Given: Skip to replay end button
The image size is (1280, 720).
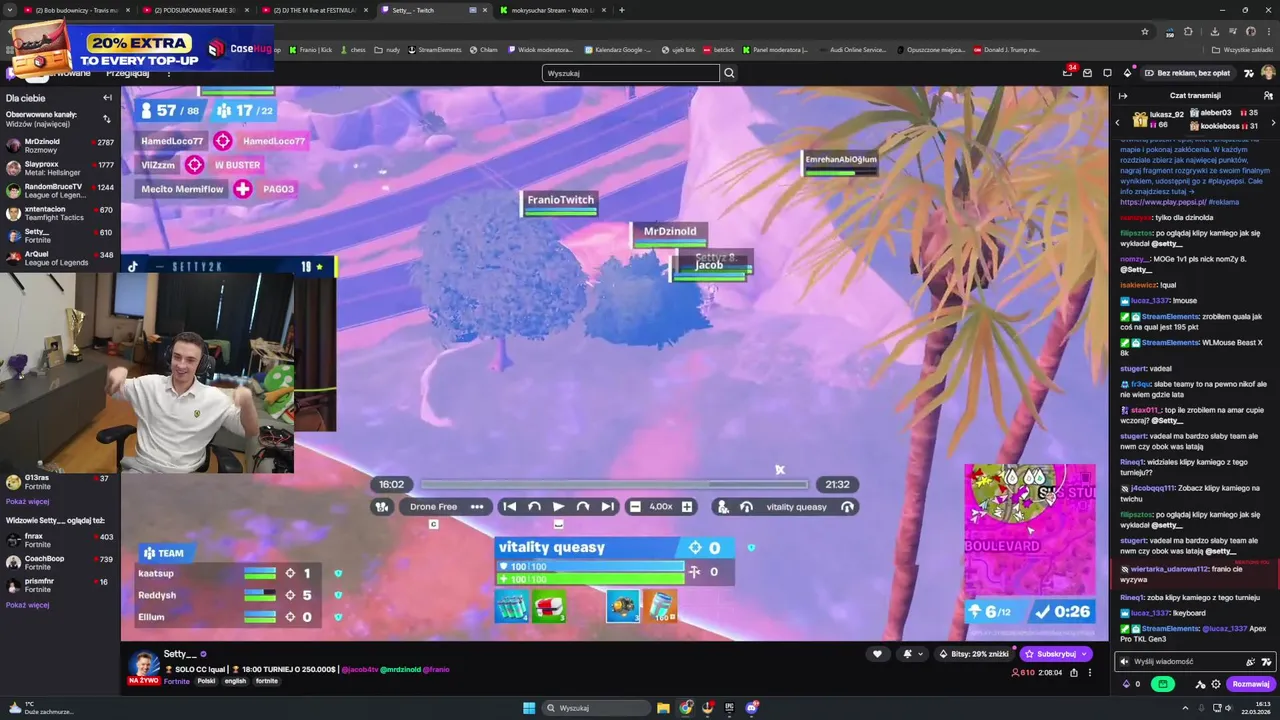Looking at the screenshot, I should coord(607,507).
